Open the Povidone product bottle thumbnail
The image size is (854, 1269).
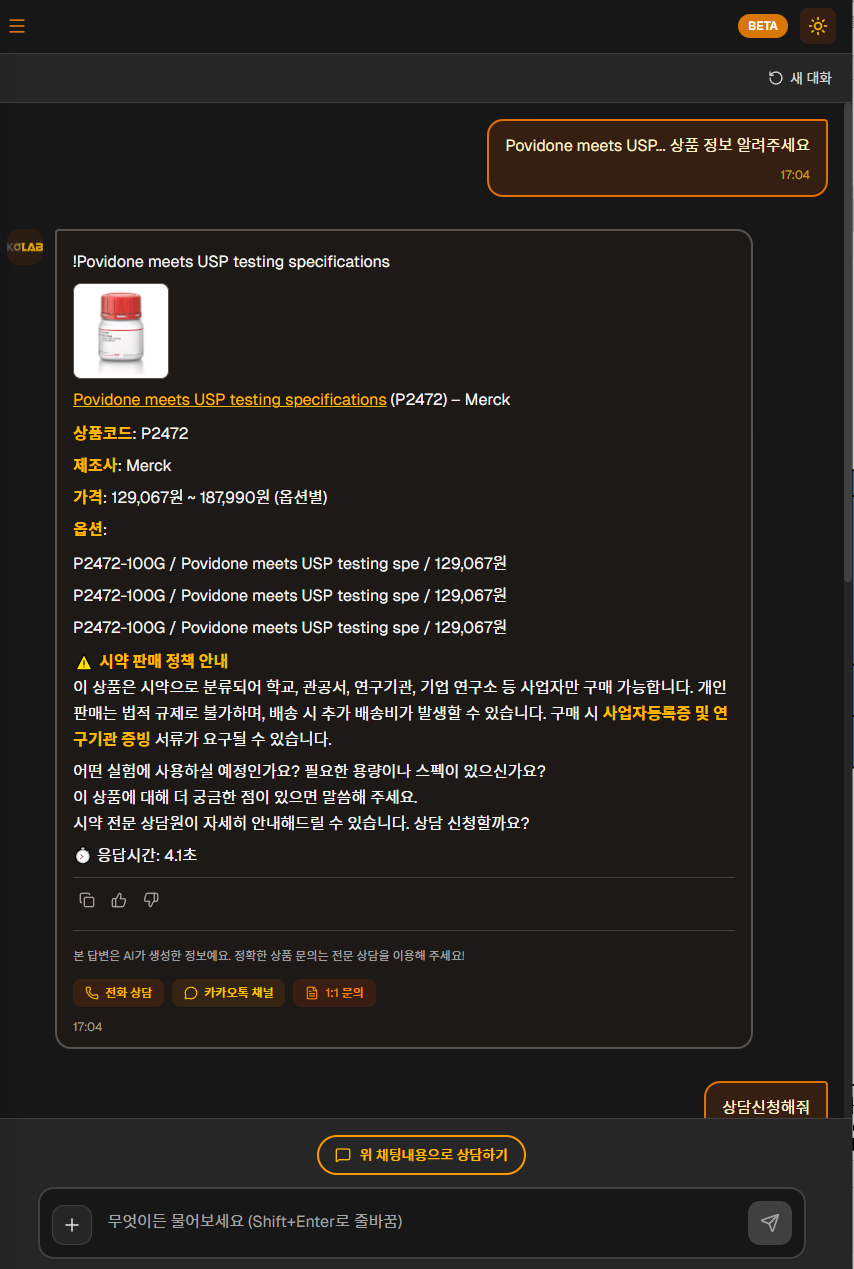(121, 331)
